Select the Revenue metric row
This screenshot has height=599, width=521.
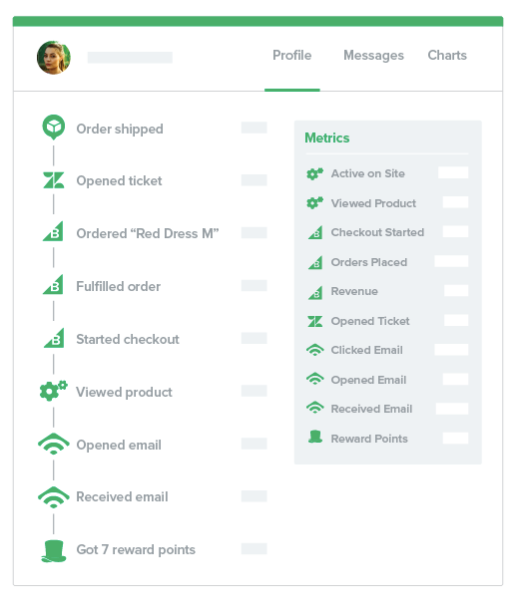click(388, 291)
